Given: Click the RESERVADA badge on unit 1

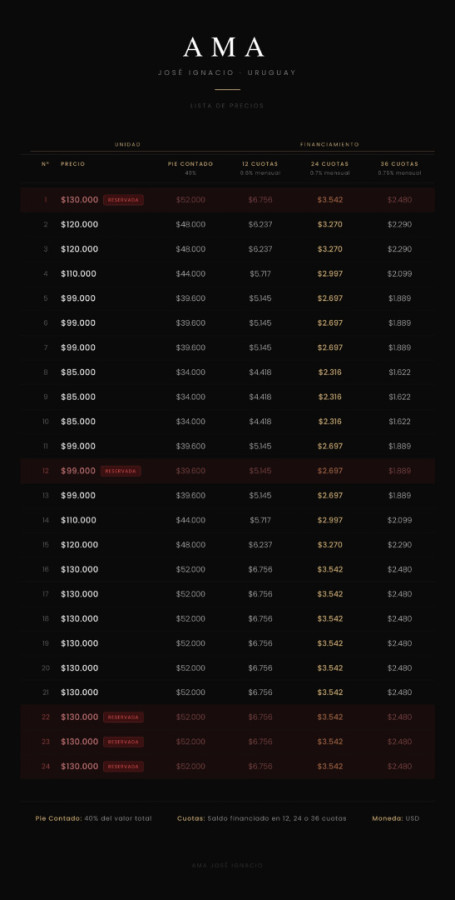Looking at the screenshot, I should (123, 200).
